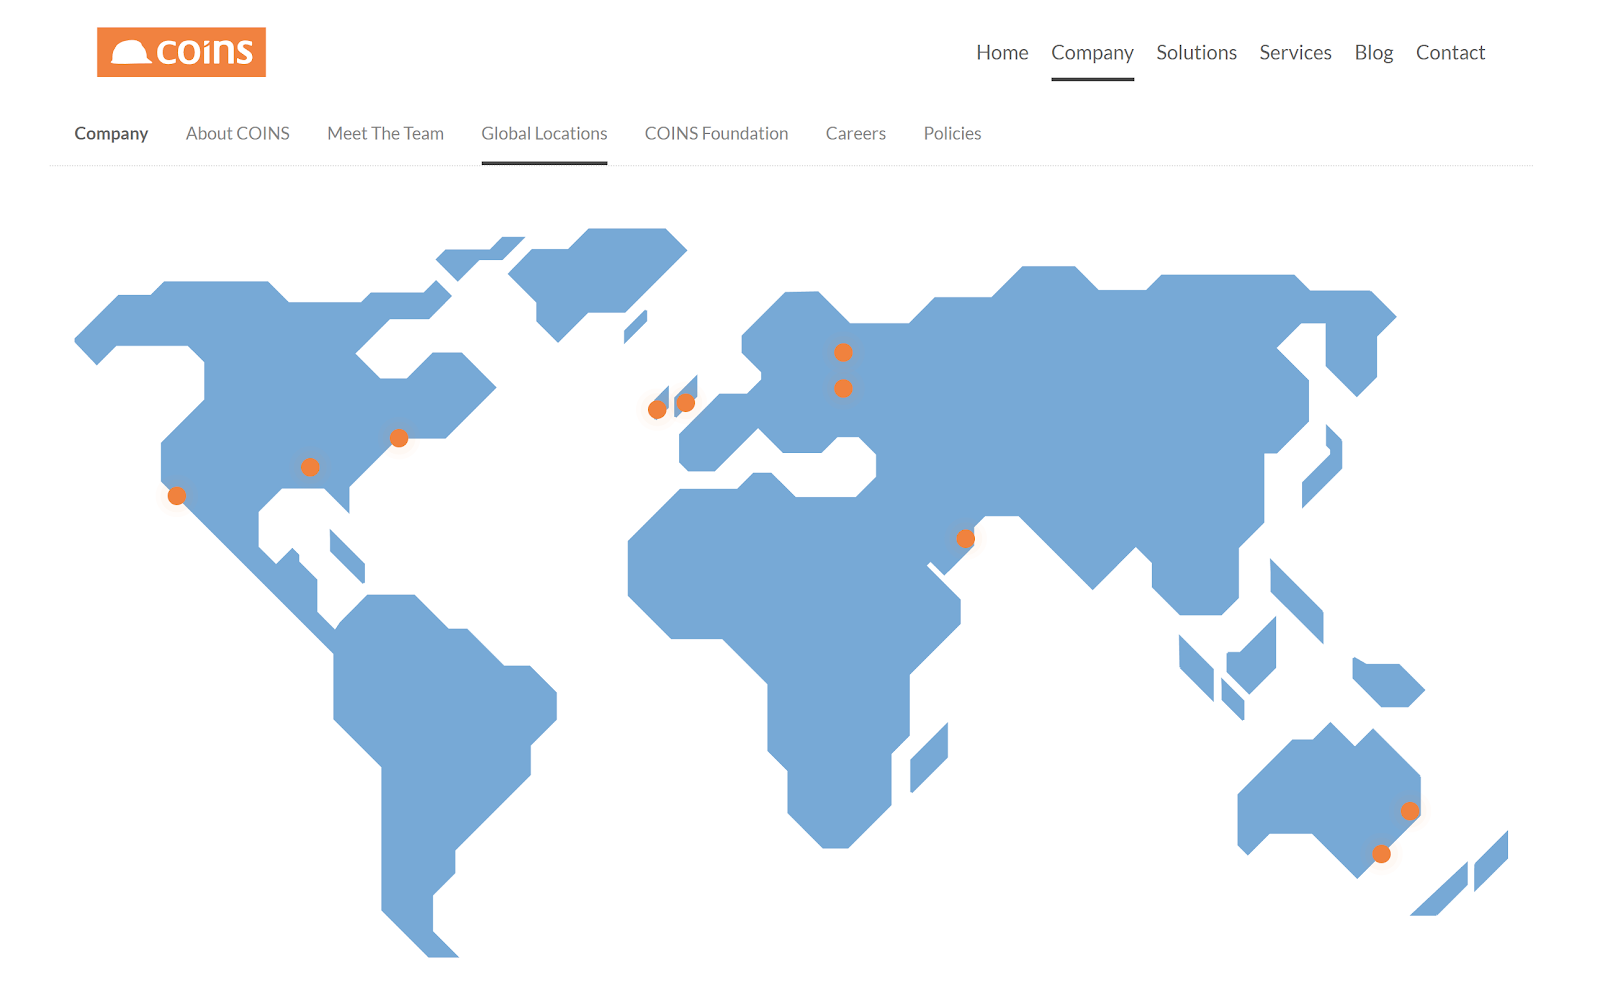The image size is (1600, 993).
Task: Select the Middle East location marker
Action: [965, 539]
